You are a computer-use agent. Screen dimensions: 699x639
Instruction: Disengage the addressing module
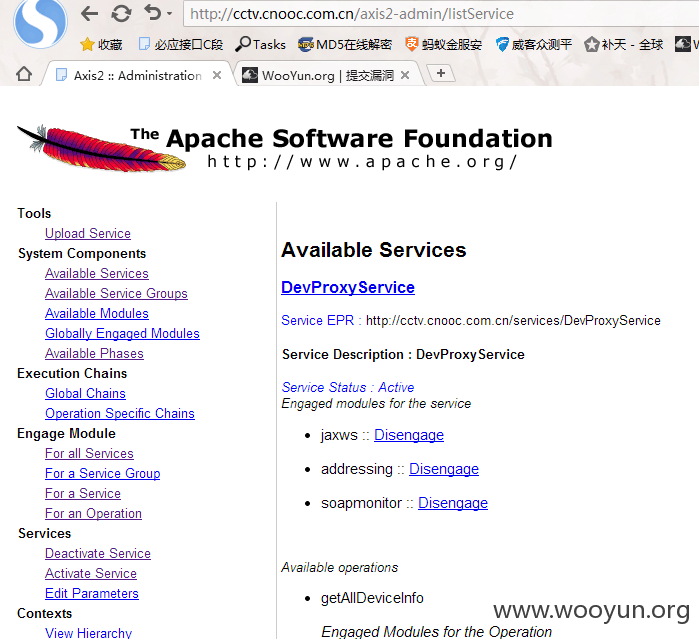pyautogui.click(x=444, y=469)
